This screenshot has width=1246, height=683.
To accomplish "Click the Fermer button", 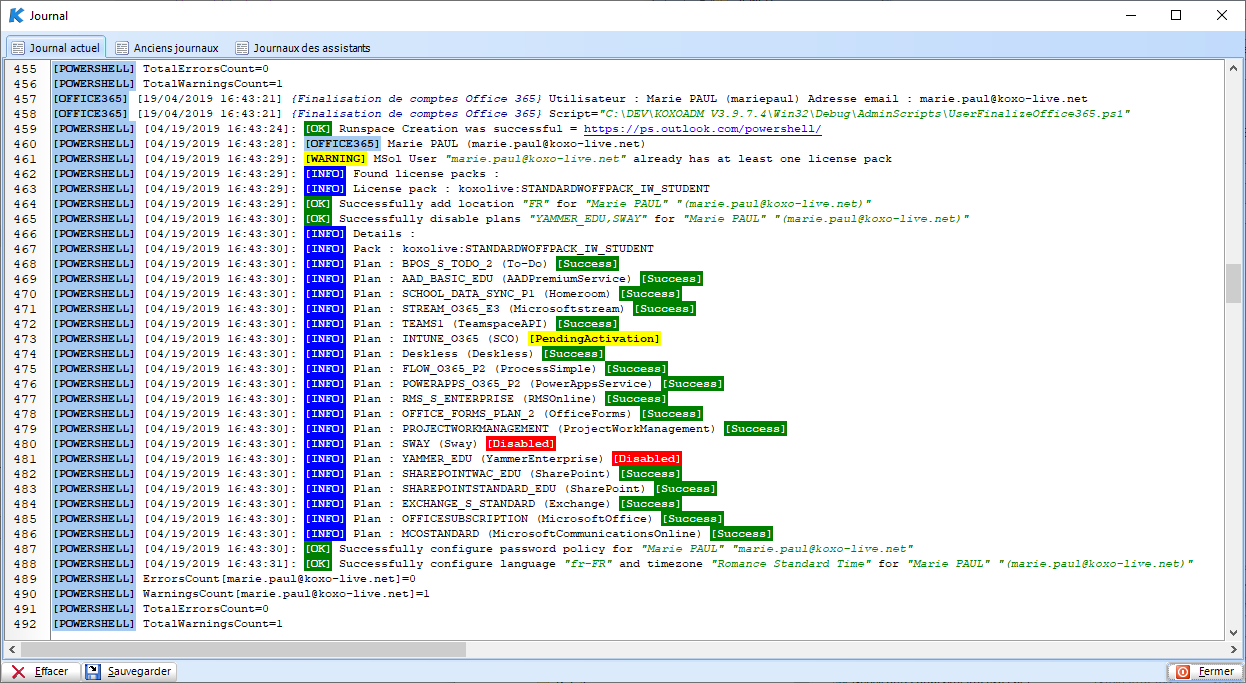I will (1205, 672).
